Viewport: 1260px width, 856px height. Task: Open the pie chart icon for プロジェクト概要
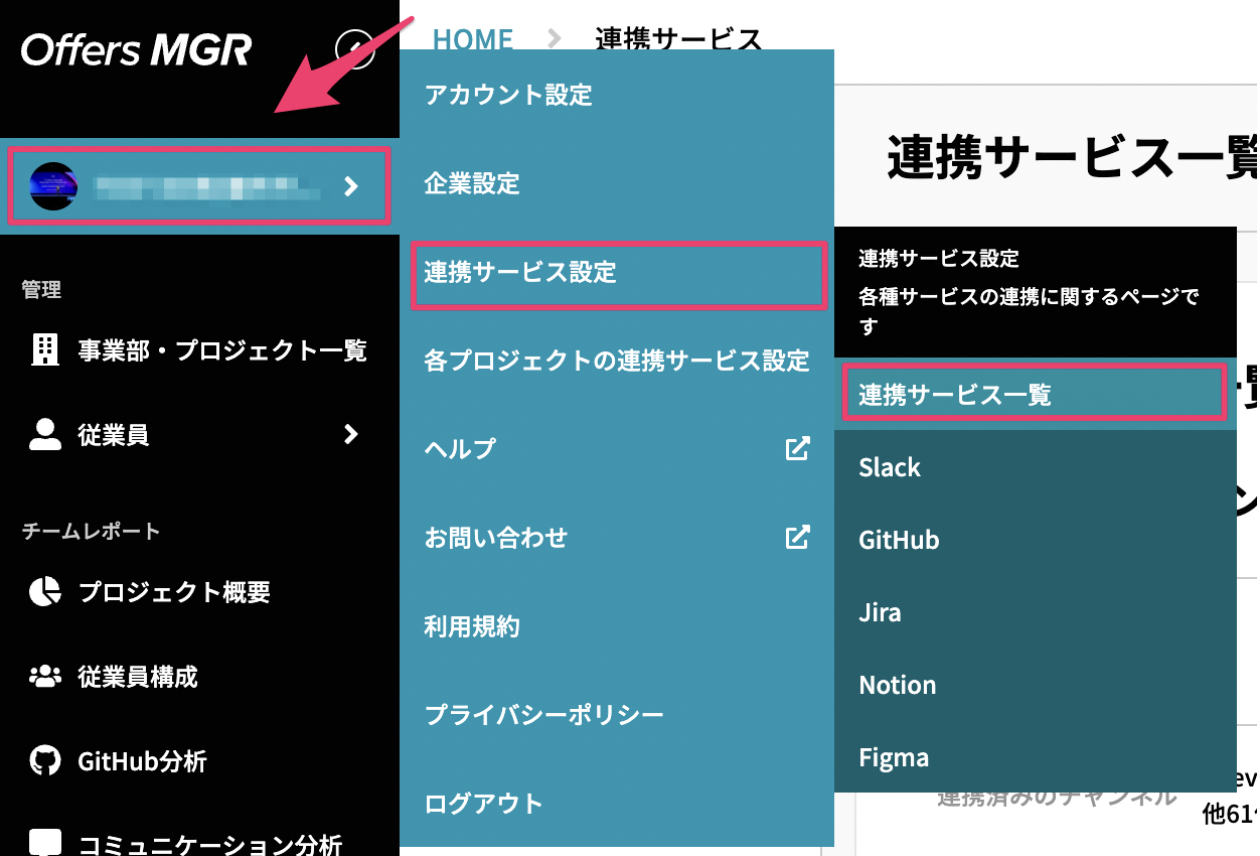(x=44, y=592)
